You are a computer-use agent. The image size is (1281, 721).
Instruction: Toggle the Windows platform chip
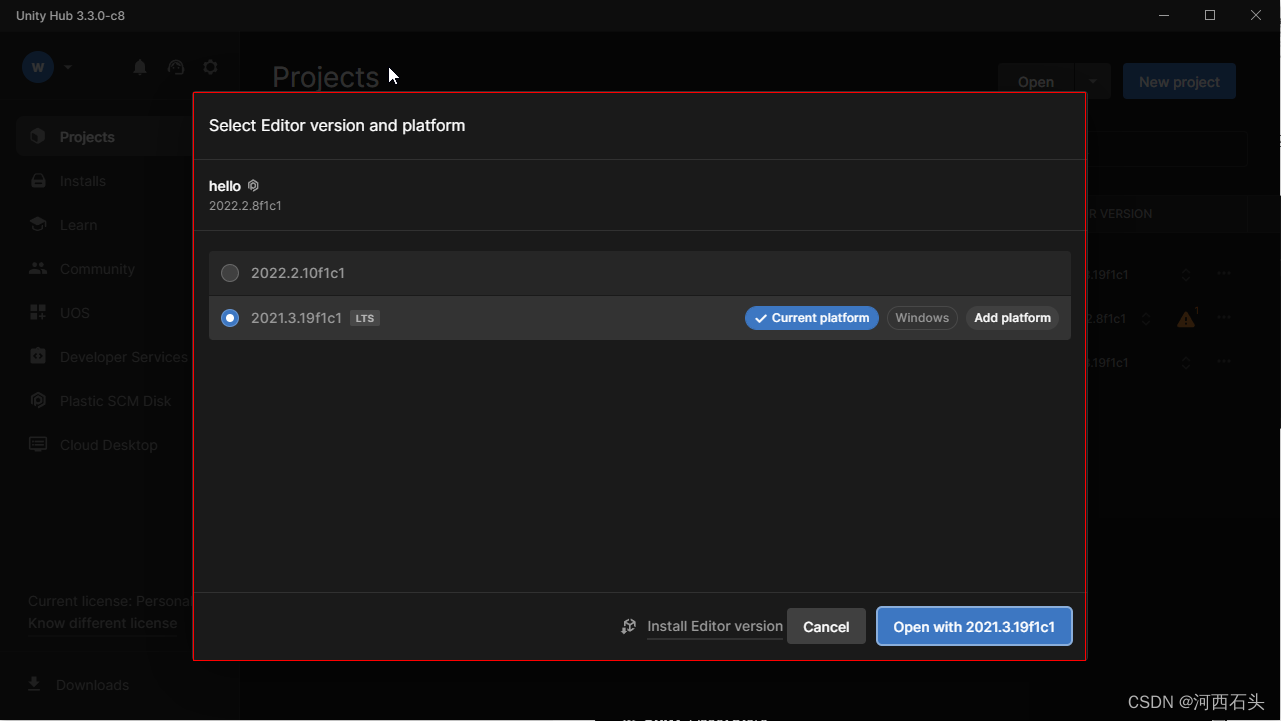(922, 318)
